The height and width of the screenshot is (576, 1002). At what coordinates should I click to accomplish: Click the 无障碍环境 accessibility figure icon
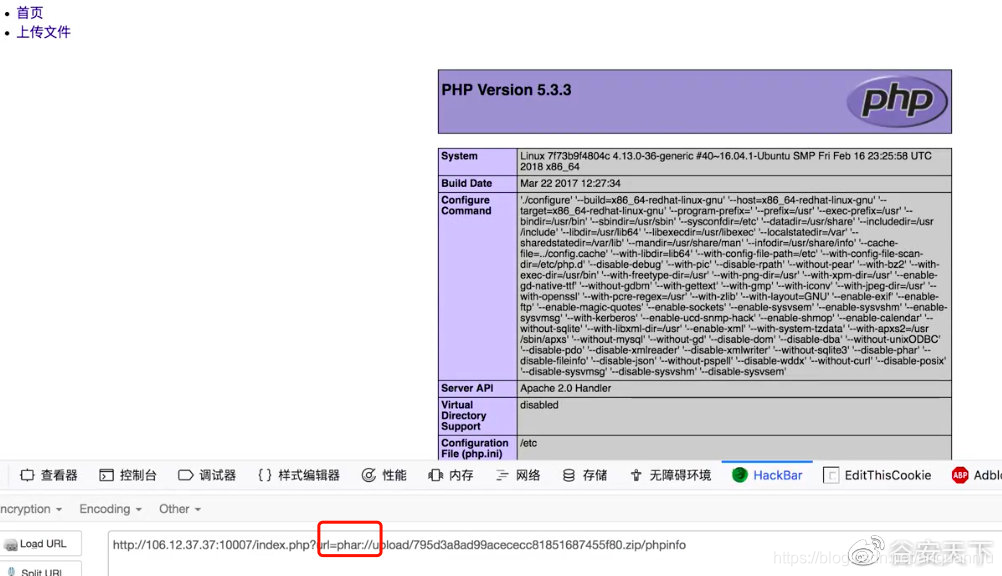(636, 475)
